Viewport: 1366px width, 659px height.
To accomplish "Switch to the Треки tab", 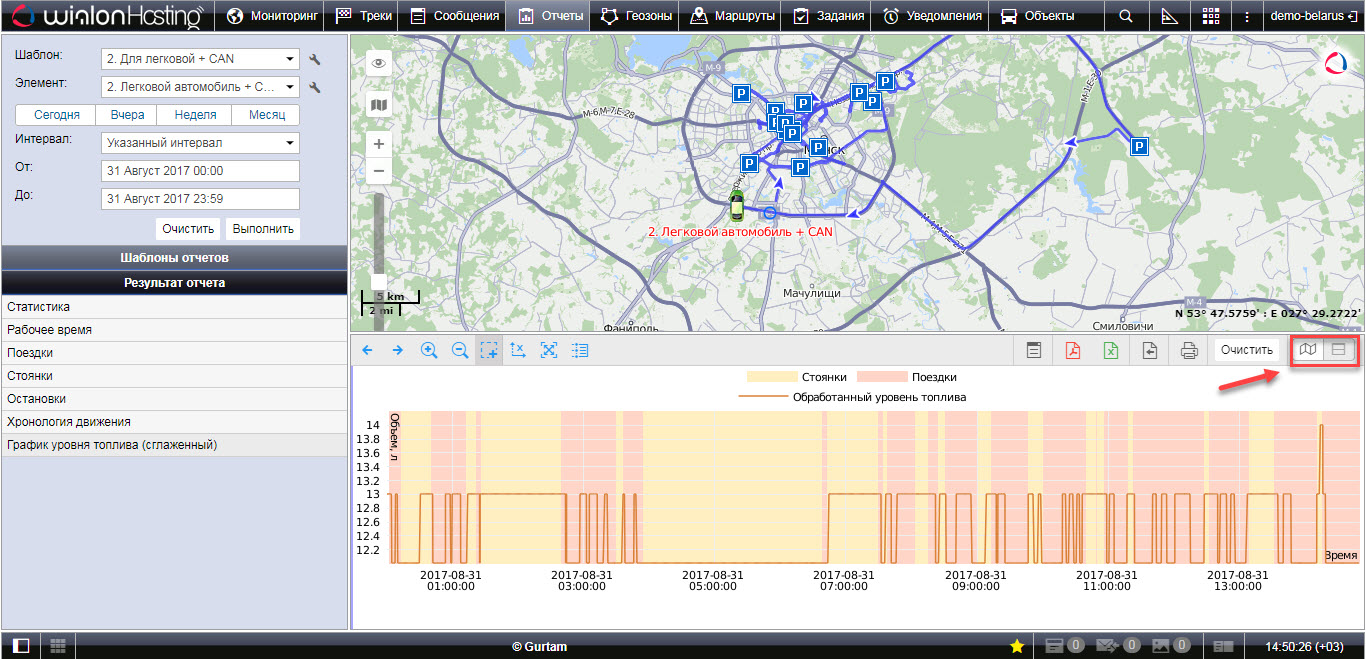I will pos(364,16).
